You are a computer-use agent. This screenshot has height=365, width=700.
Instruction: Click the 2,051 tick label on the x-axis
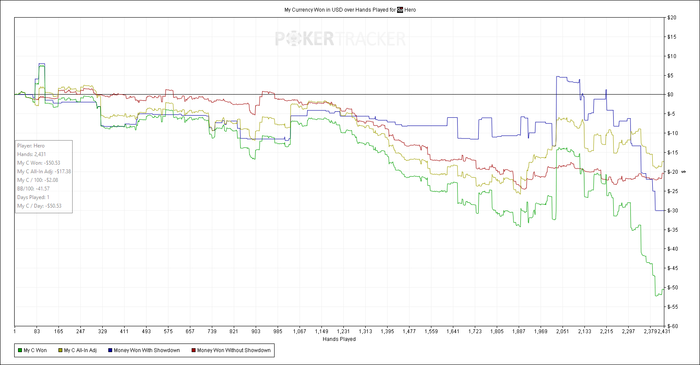[562, 332]
